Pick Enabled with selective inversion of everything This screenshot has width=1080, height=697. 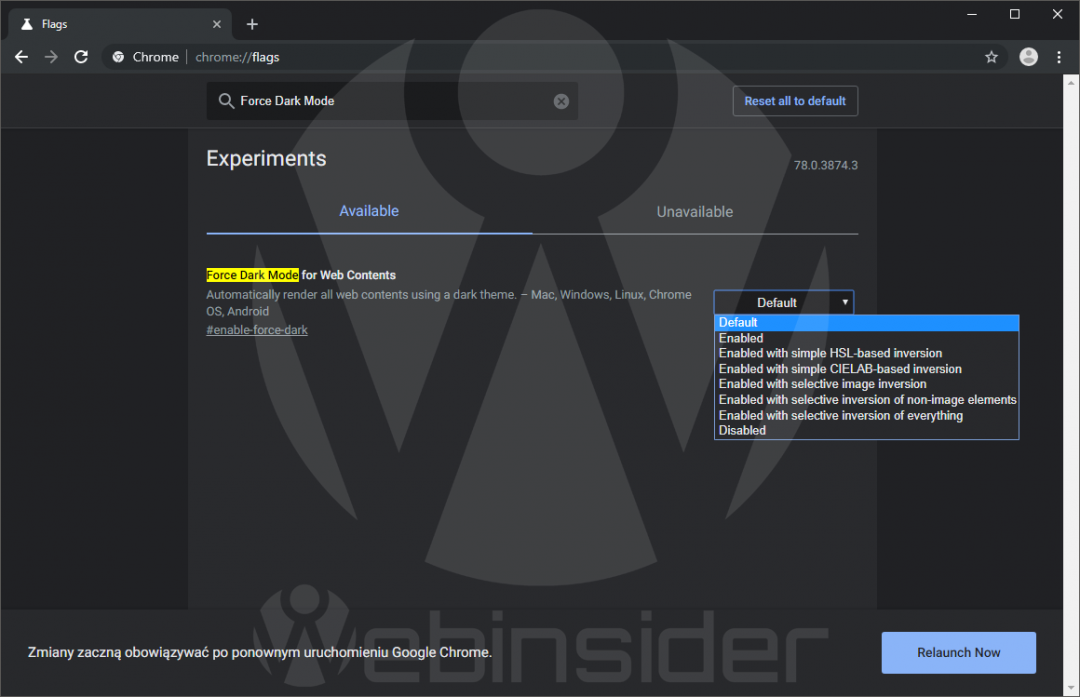840,415
